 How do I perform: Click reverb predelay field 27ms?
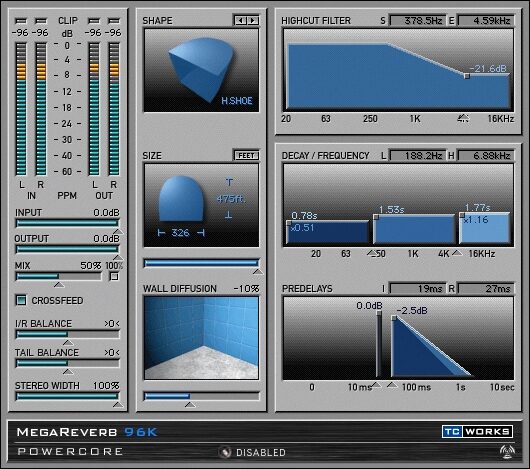pos(486,289)
